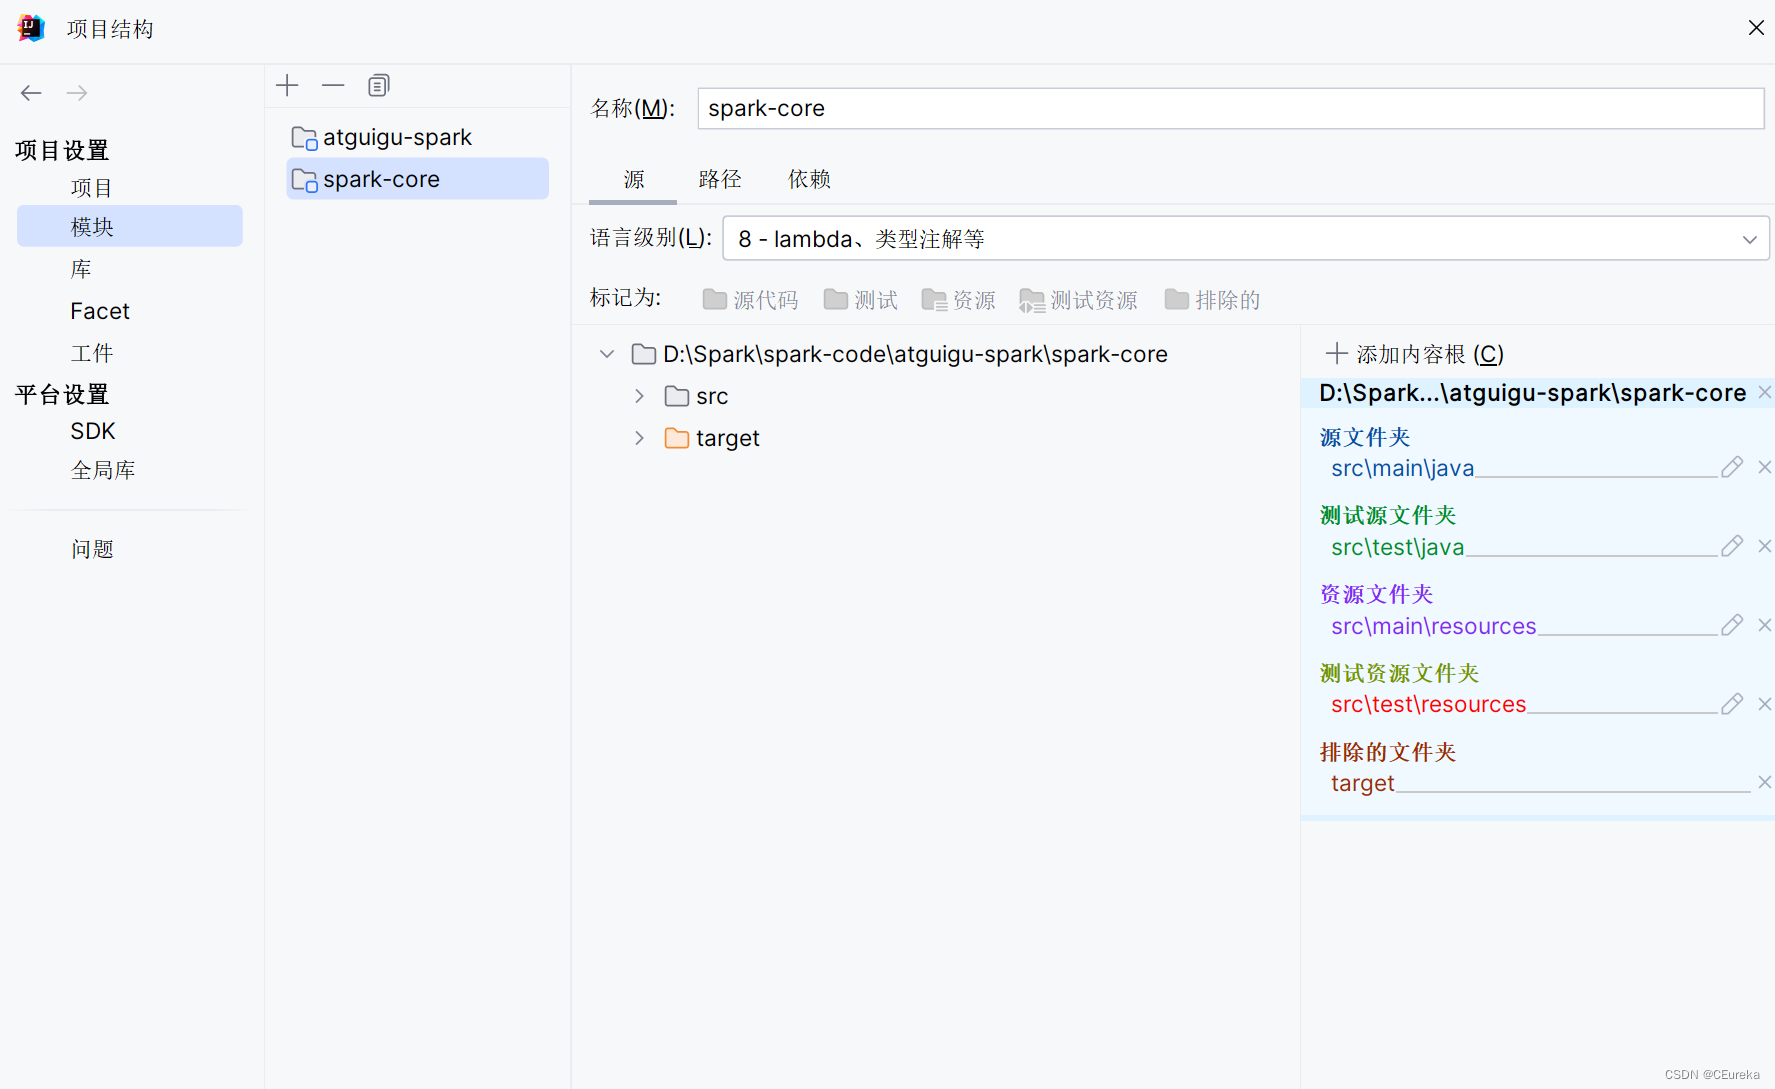Click the IntelliJ IDEA logo icon

point(31,28)
